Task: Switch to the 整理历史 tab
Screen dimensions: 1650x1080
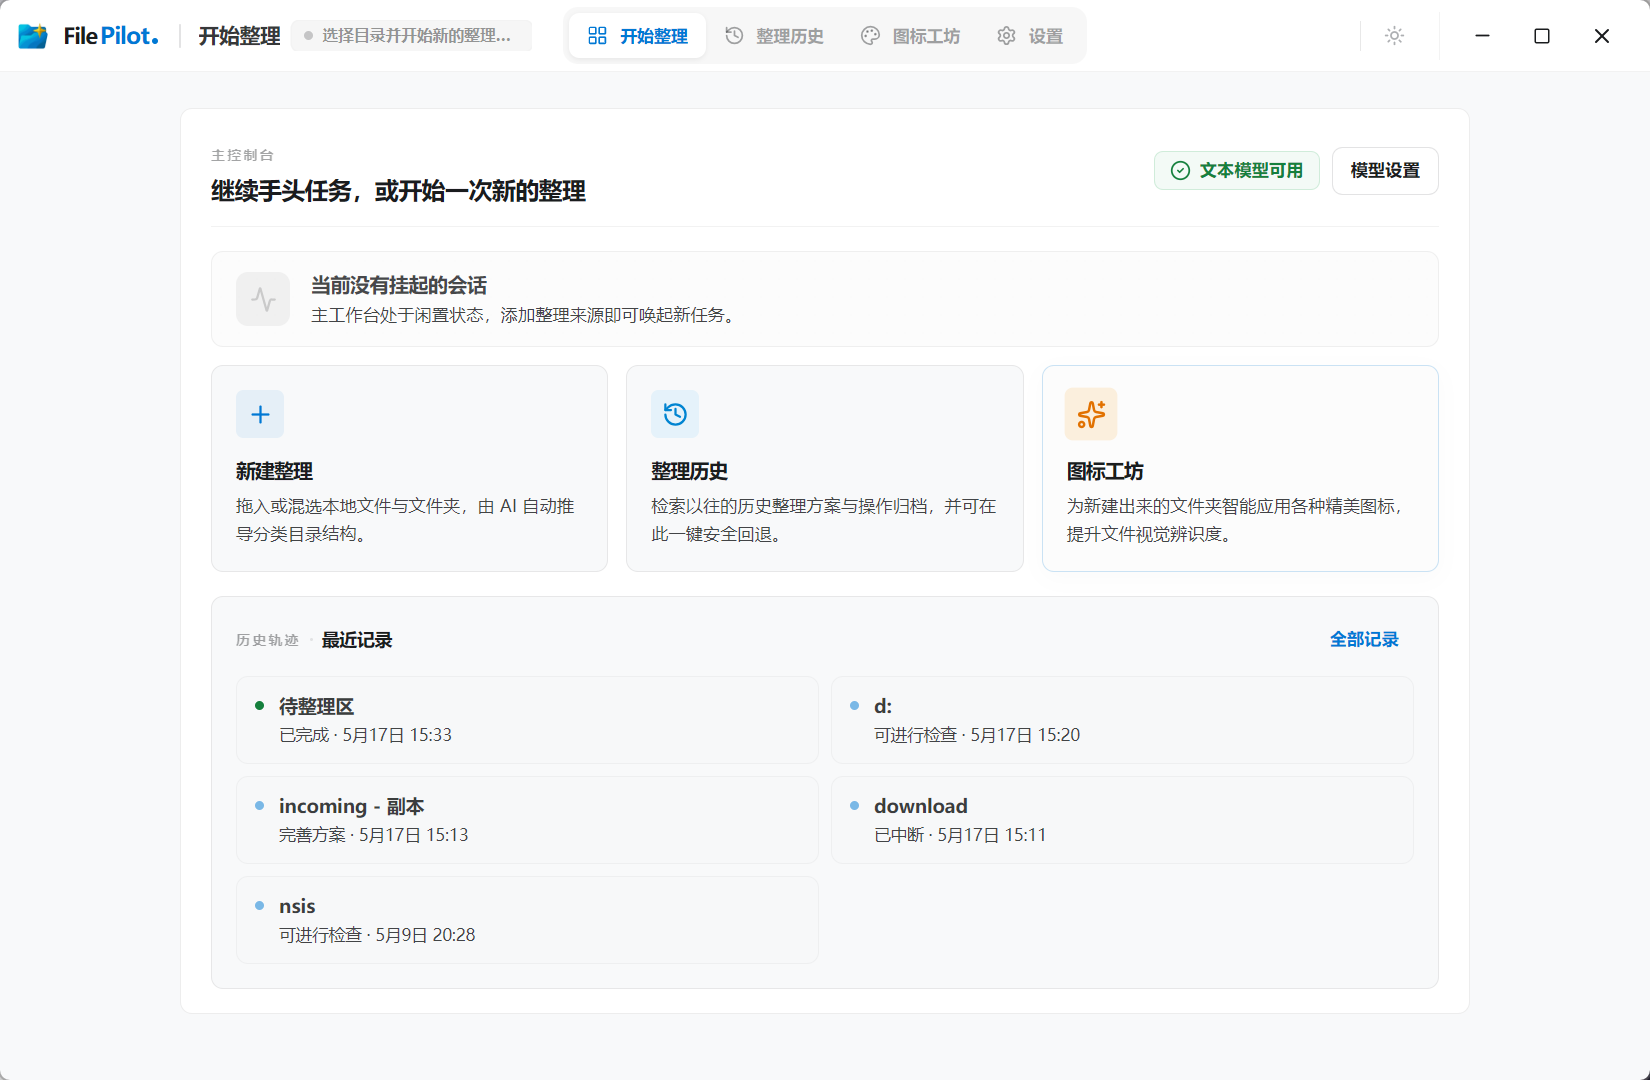Action: tap(774, 36)
